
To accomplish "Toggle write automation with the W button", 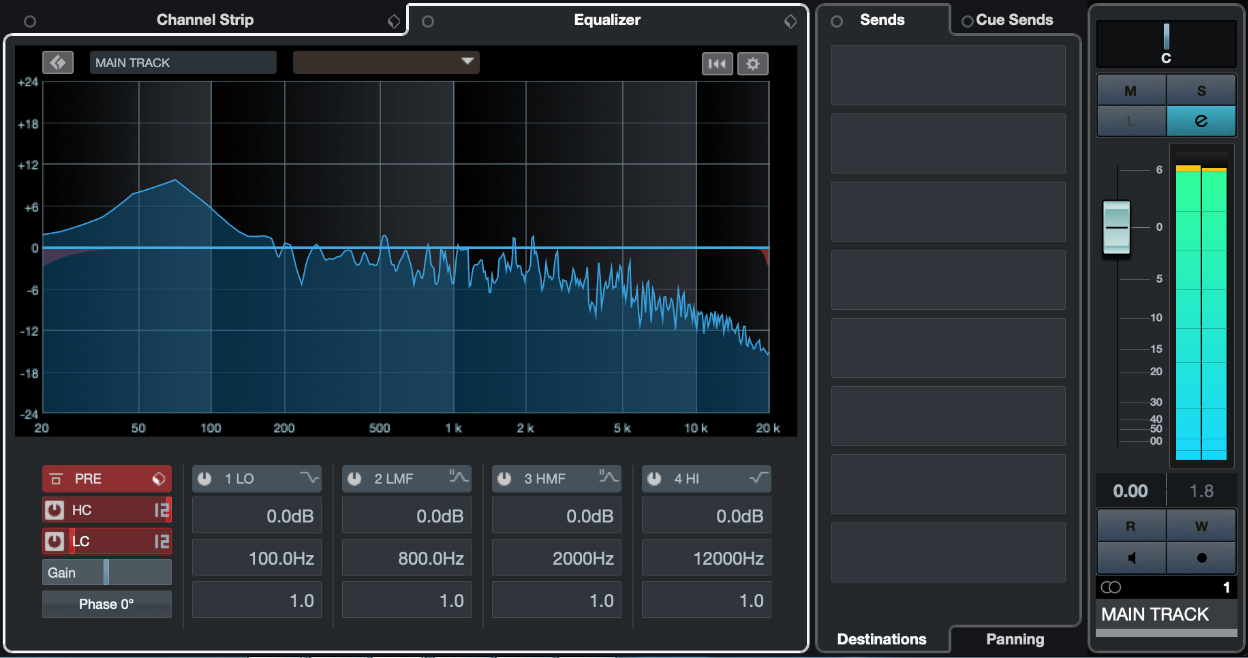I will 1200,526.
